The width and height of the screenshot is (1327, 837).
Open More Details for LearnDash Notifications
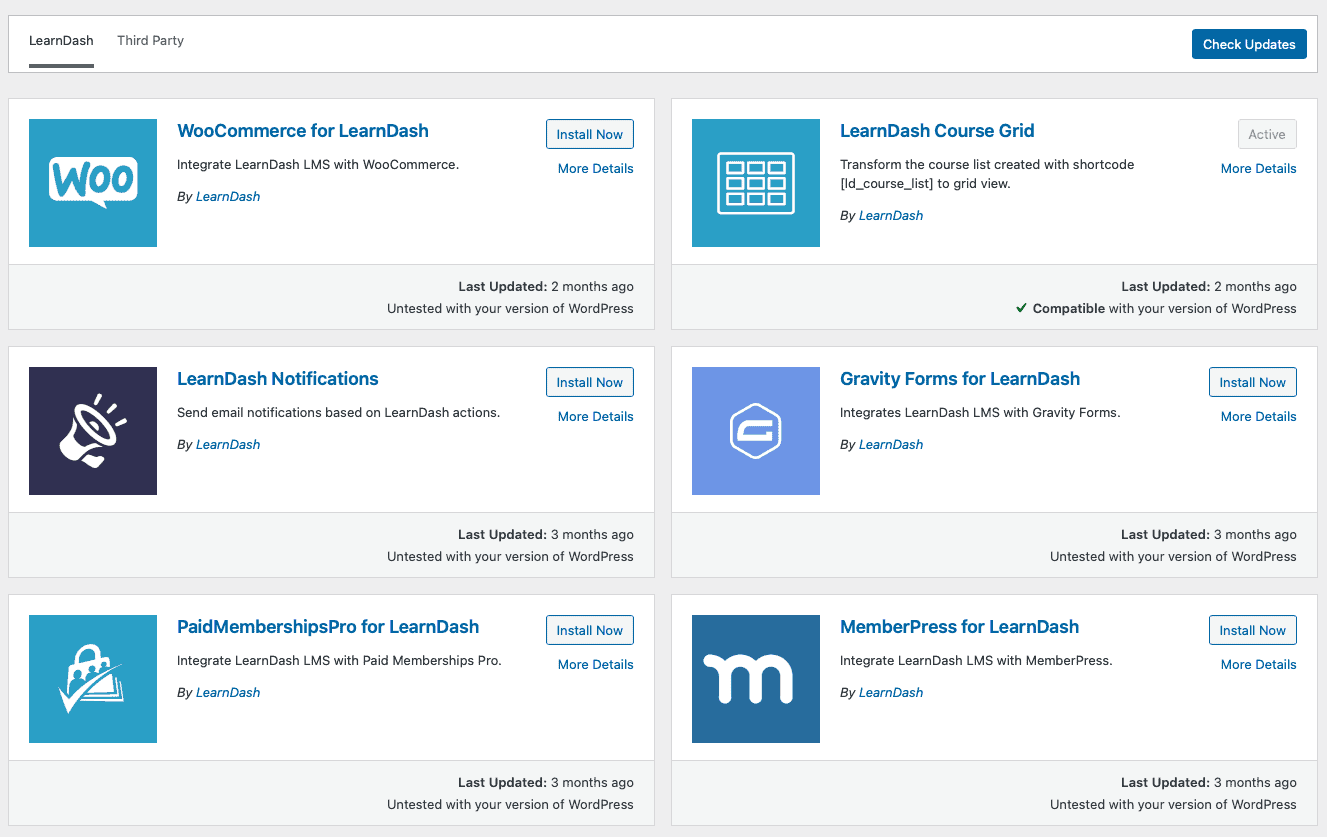click(x=596, y=416)
